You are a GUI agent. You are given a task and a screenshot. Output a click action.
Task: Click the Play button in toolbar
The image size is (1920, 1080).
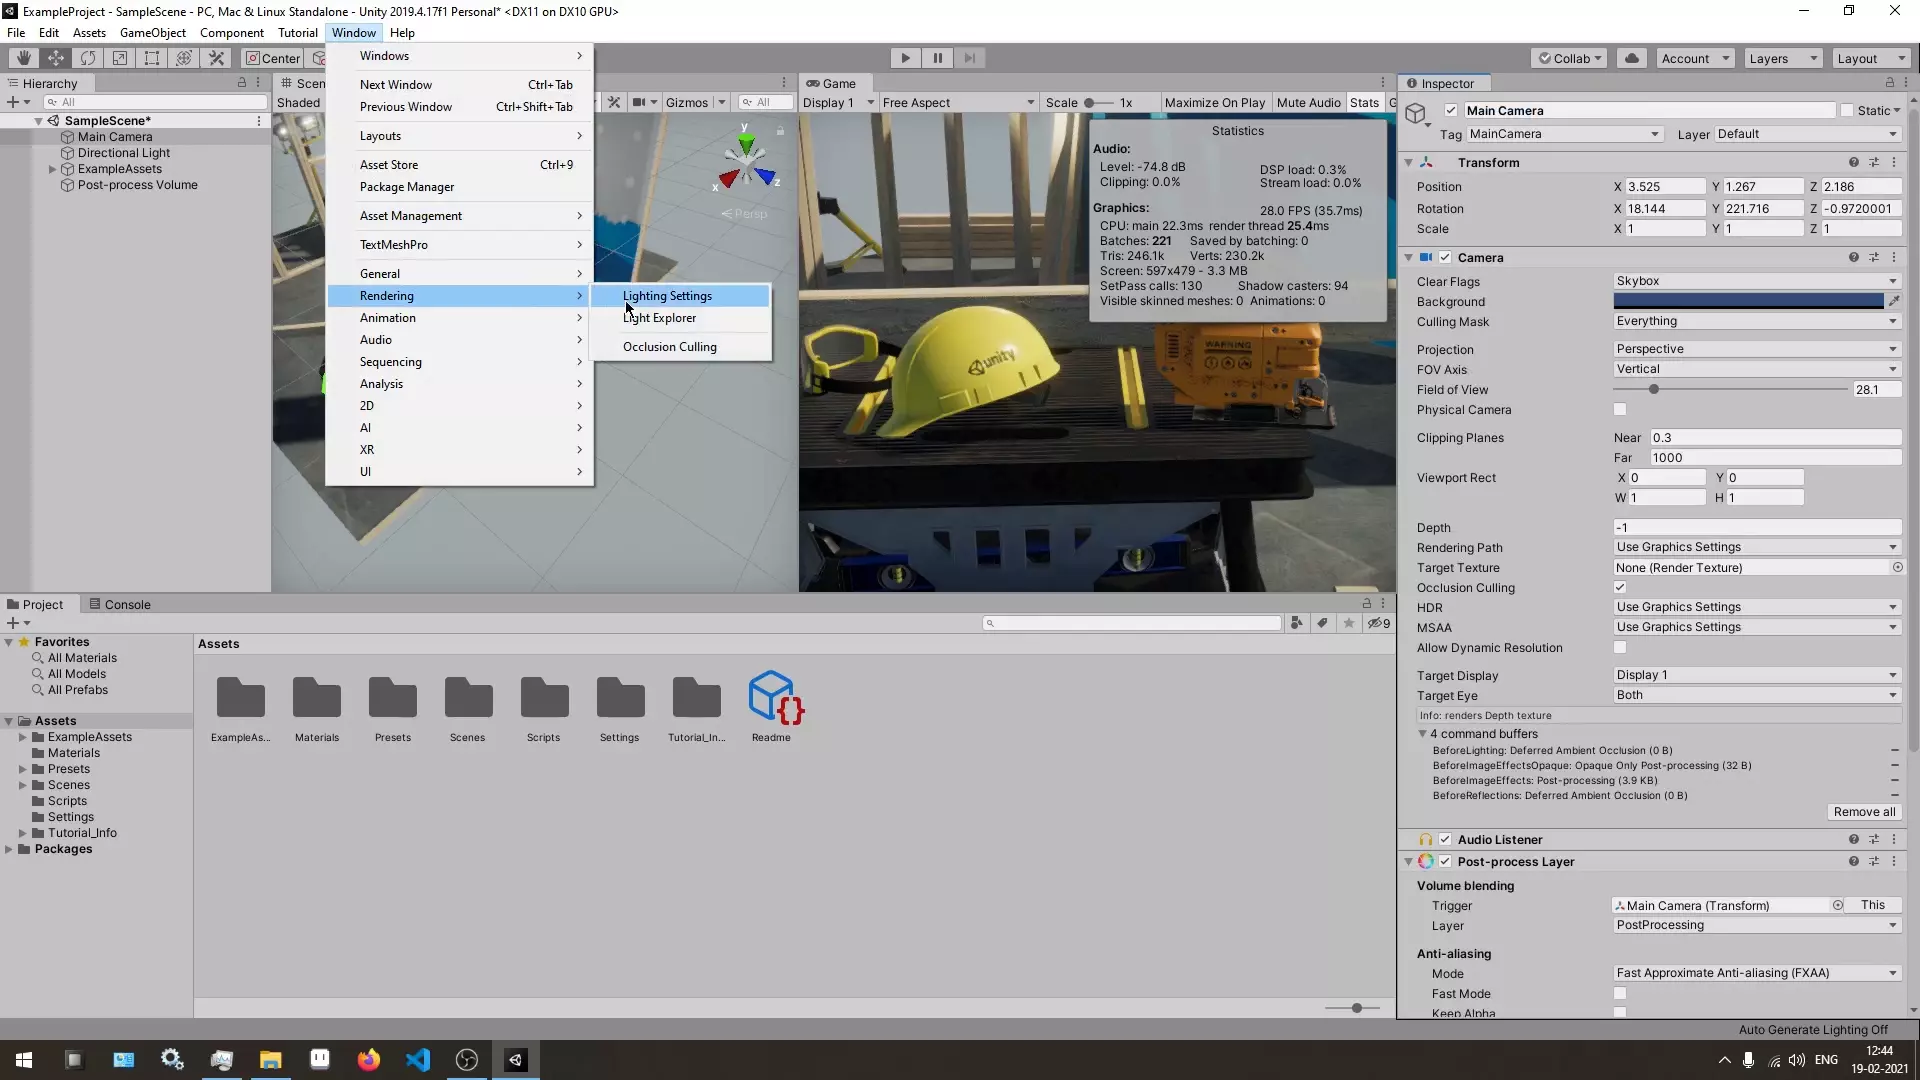click(x=905, y=57)
